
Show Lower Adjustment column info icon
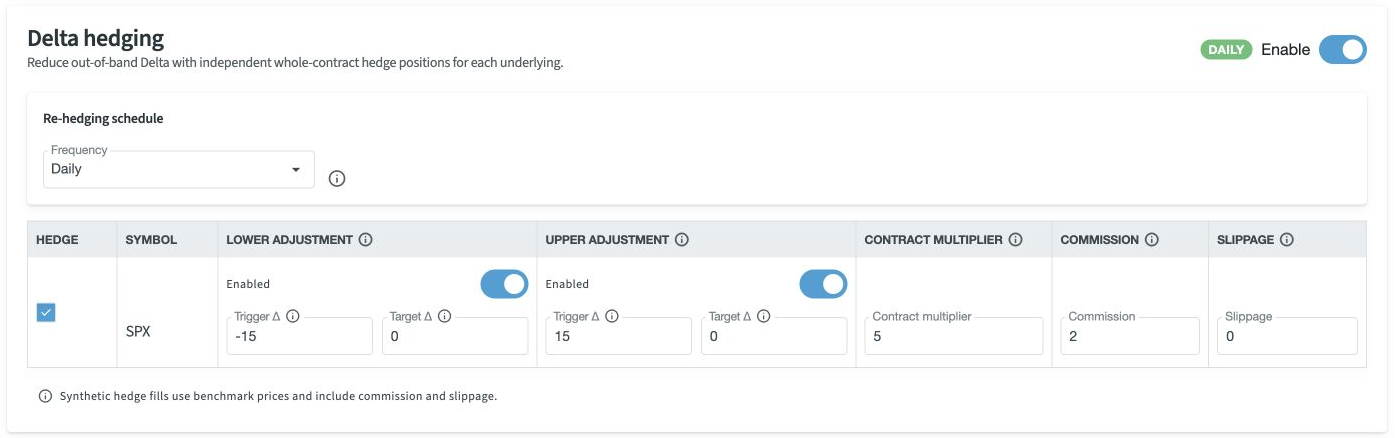coord(365,240)
